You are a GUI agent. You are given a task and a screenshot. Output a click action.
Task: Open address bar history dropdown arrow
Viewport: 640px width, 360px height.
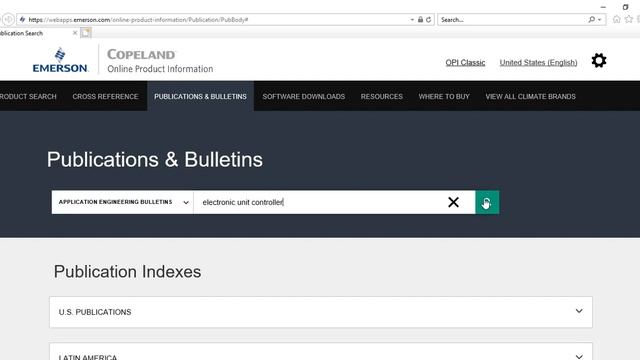click(x=412, y=20)
